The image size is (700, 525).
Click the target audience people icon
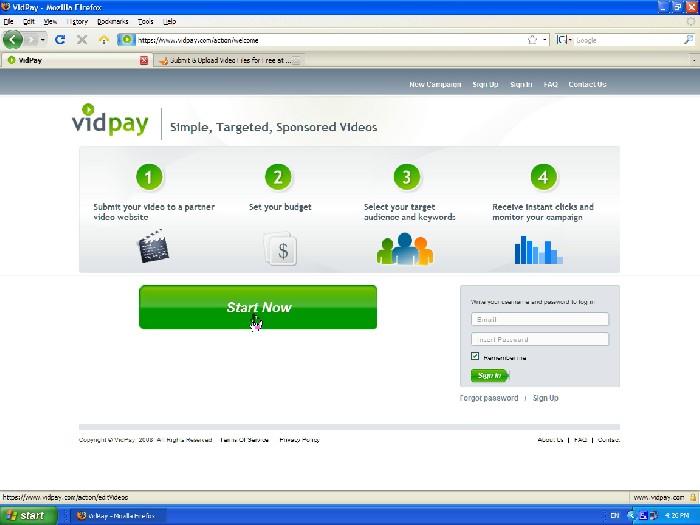[x=405, y=249]
